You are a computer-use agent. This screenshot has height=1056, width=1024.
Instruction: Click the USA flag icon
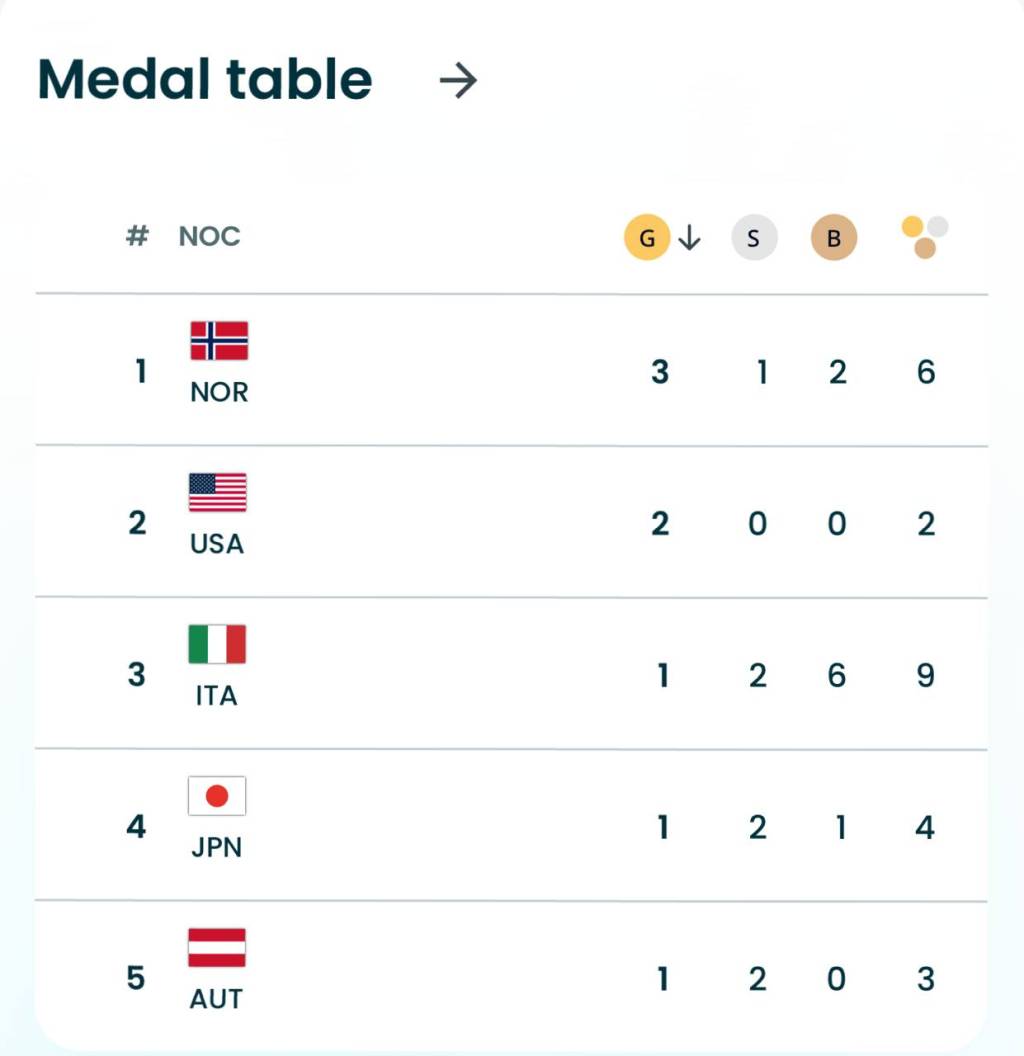click(217, 493)
